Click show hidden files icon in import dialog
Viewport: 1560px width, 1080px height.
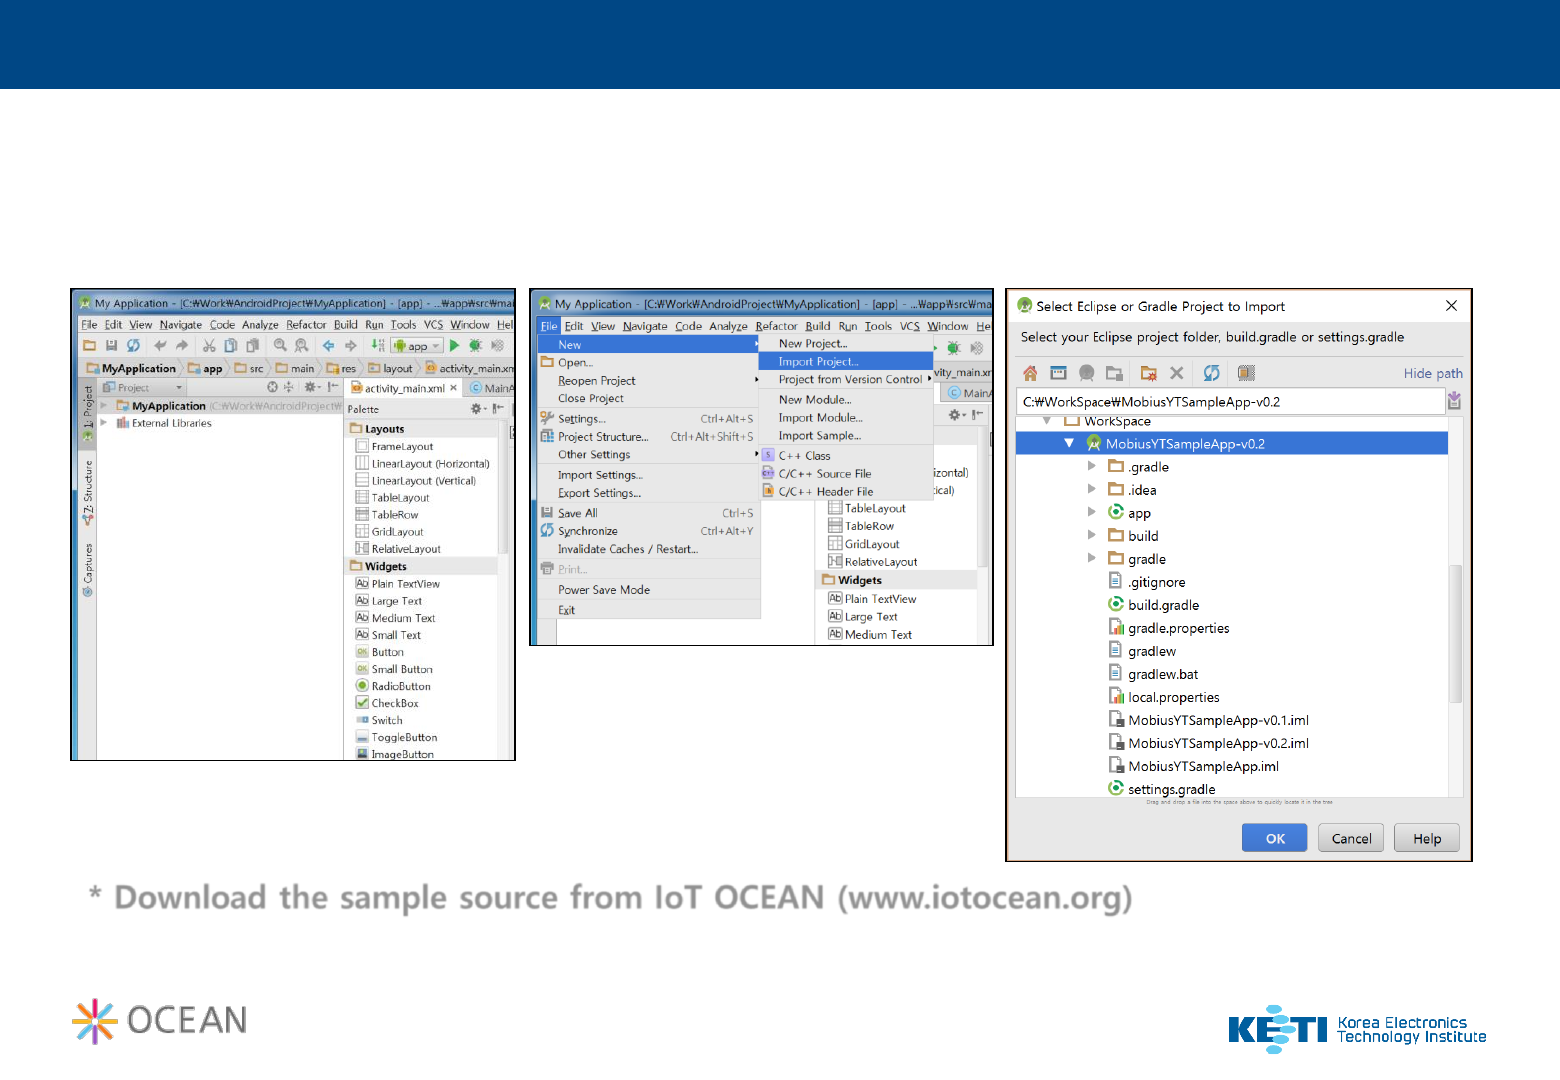click(1246, 373)
